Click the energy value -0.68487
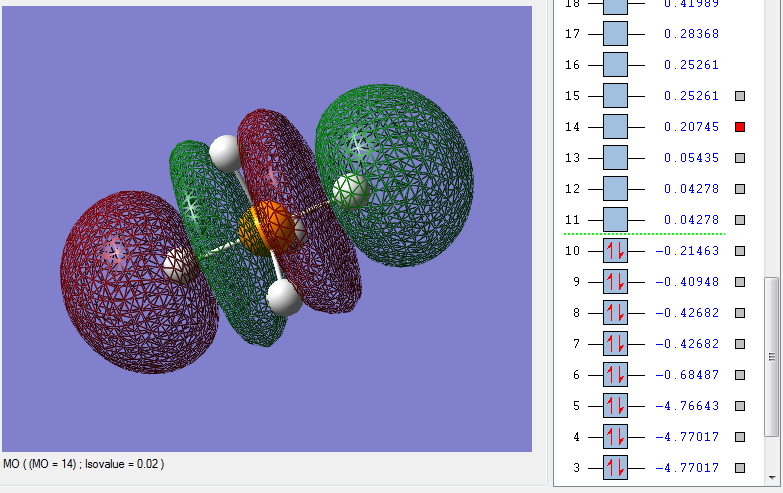This screenshot has width=783, height=493. pos(687,375)
